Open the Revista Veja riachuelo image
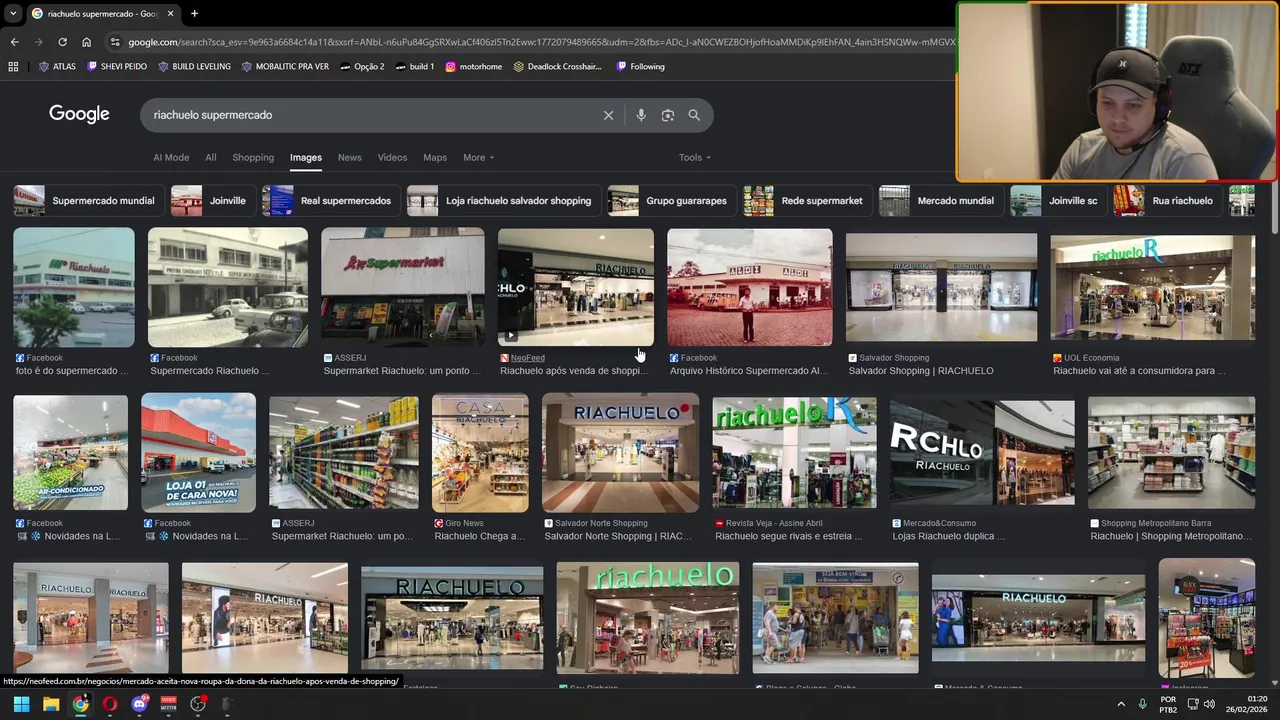This screenshot has height=720, width=1280. click(x=794, y=453)
